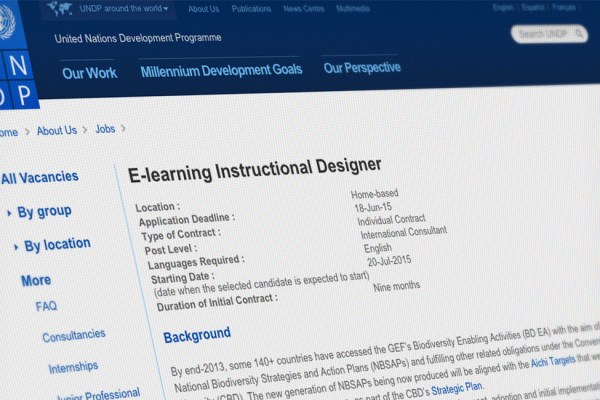Open the Our Work section

pos(90,73)
